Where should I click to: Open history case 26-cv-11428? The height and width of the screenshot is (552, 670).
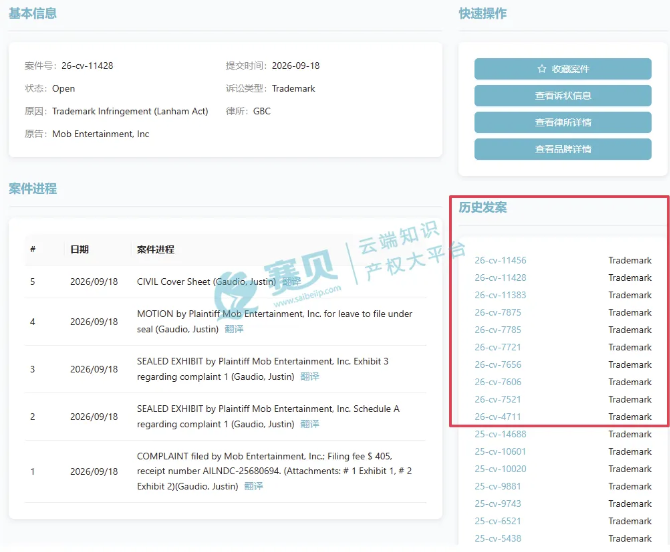coord(500,278)
